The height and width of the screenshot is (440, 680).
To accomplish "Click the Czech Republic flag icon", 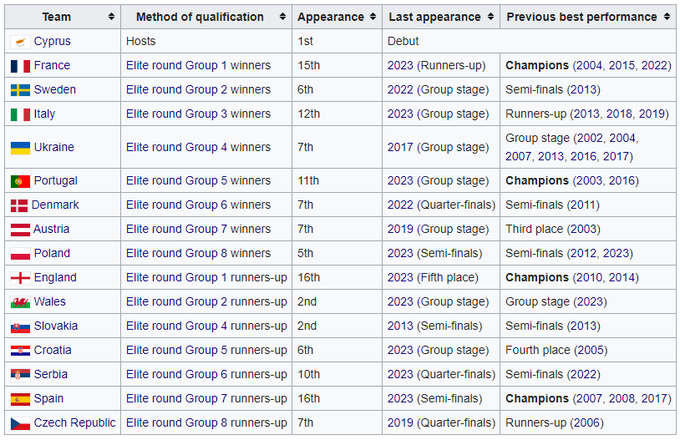I will coord(19,423).
